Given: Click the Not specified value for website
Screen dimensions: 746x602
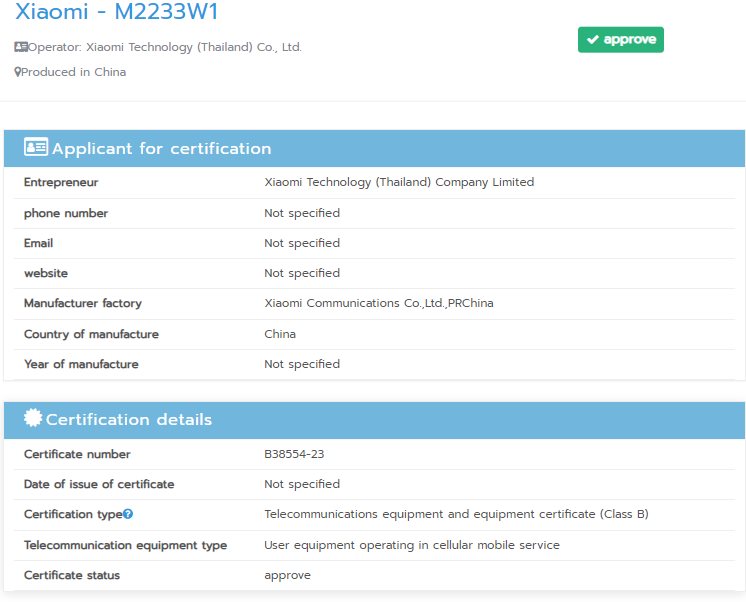Looking at the screenshot, I should click(302, 273).
